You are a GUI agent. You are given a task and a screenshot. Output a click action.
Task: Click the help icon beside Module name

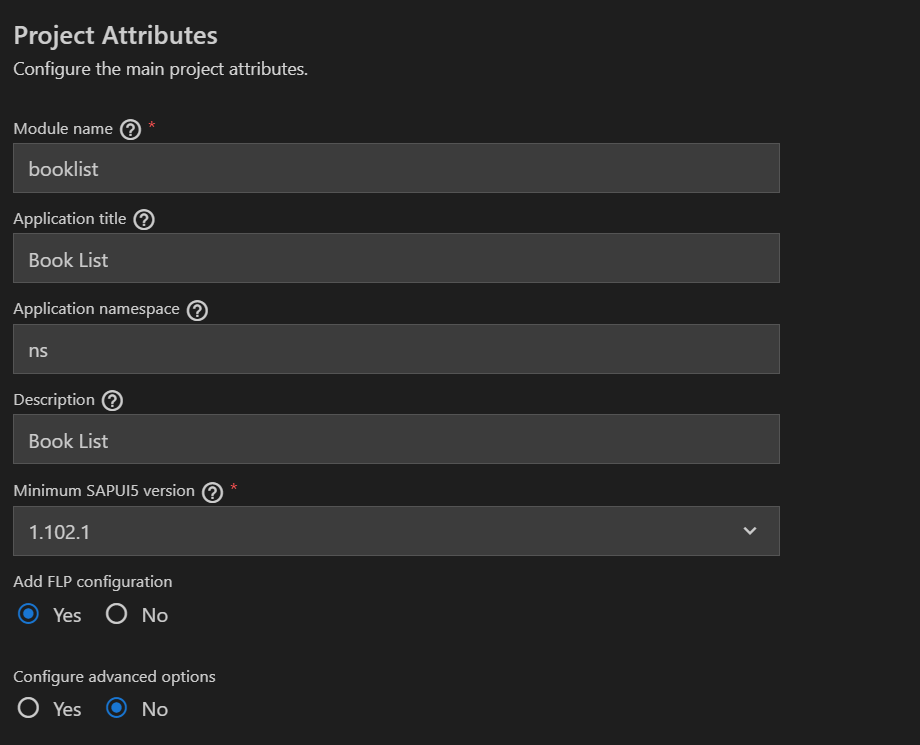(x=130, y=129)
